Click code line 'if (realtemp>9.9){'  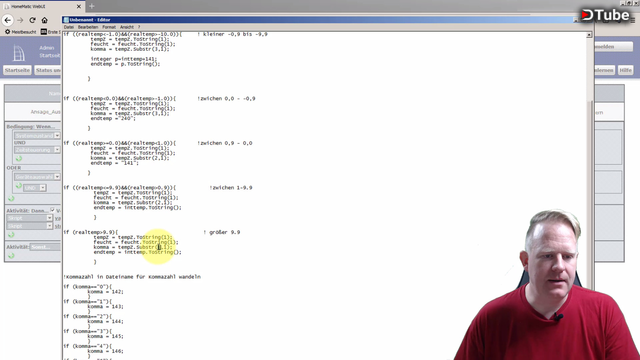[90, 232]
